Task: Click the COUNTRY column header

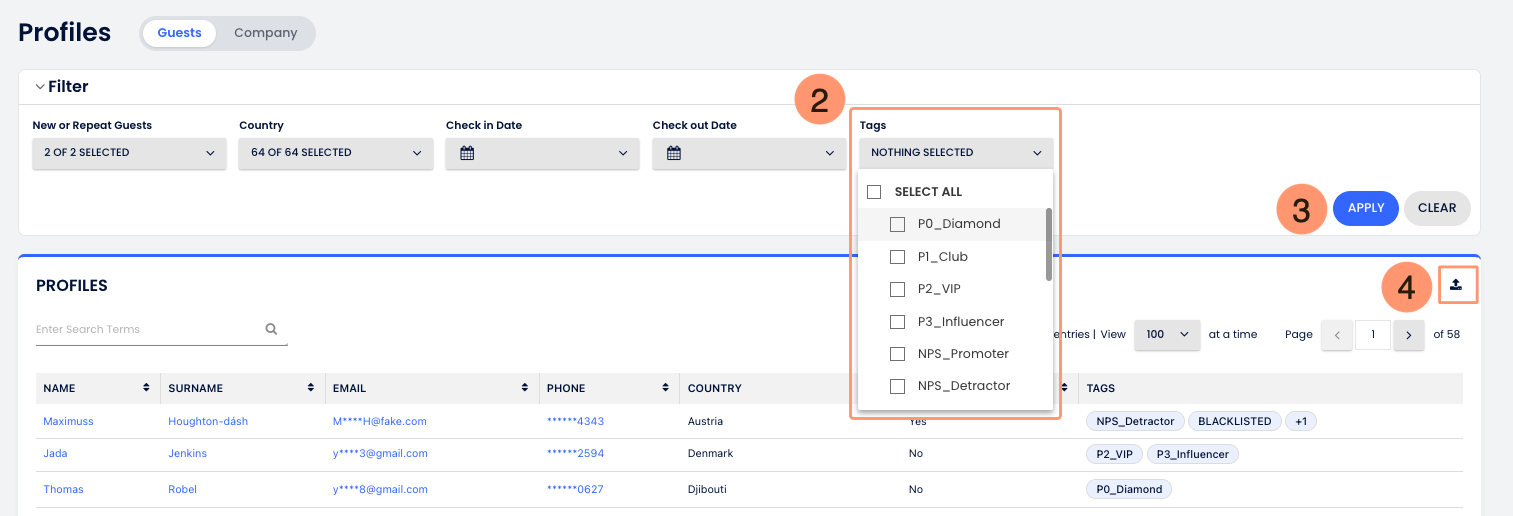Action: [715, 388]
